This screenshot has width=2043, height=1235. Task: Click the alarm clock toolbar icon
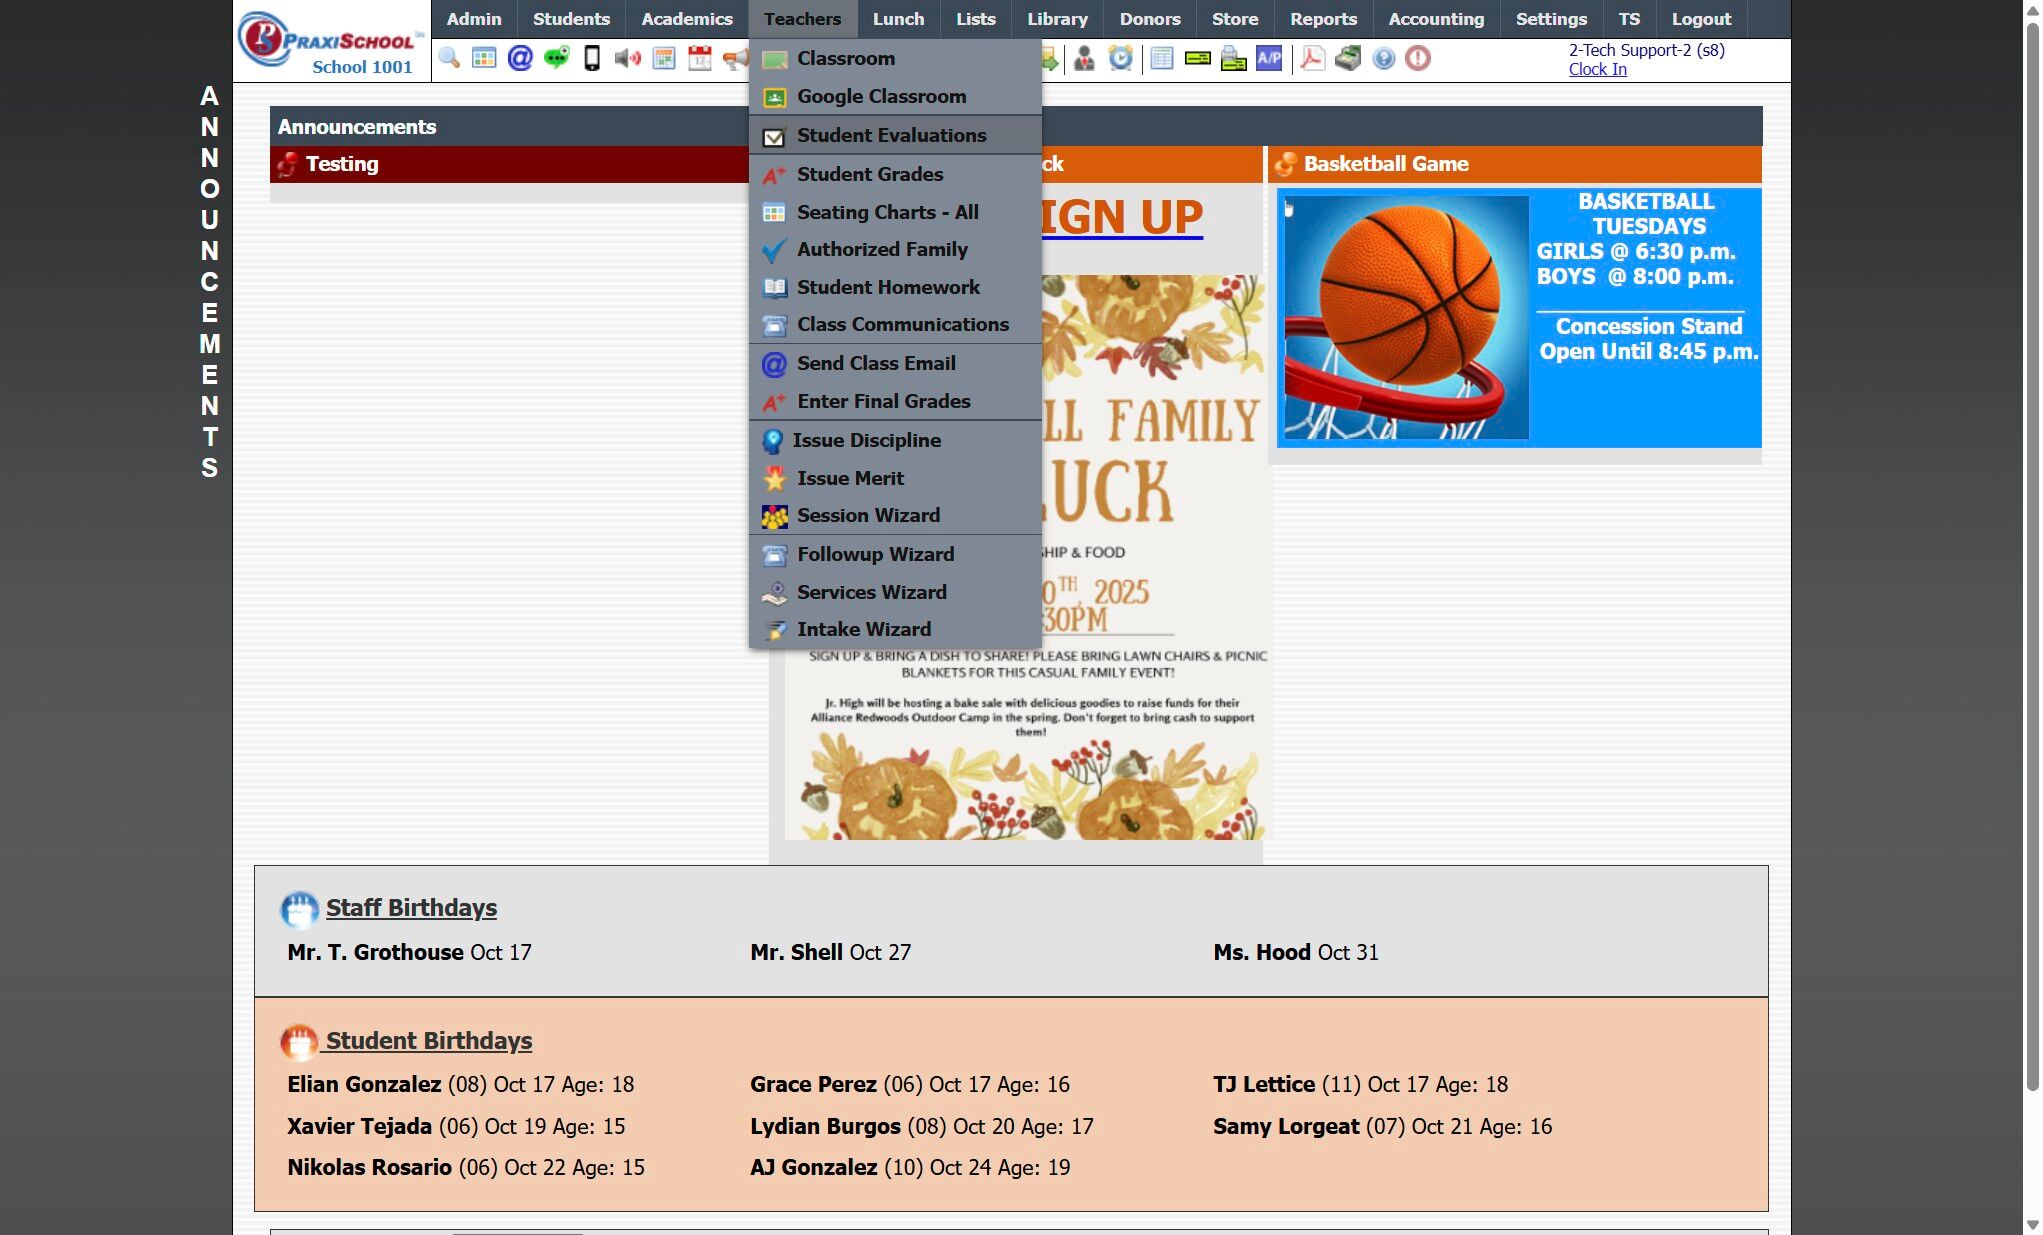[x=1121, y=59]
